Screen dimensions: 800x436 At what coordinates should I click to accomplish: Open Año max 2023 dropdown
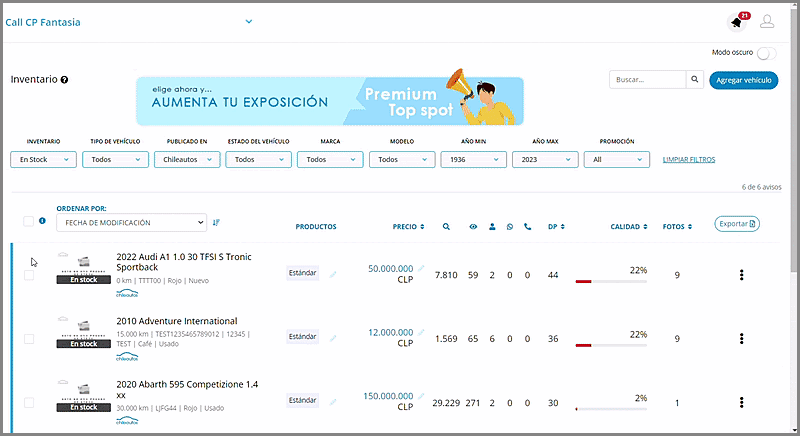[x=545, y=160]
